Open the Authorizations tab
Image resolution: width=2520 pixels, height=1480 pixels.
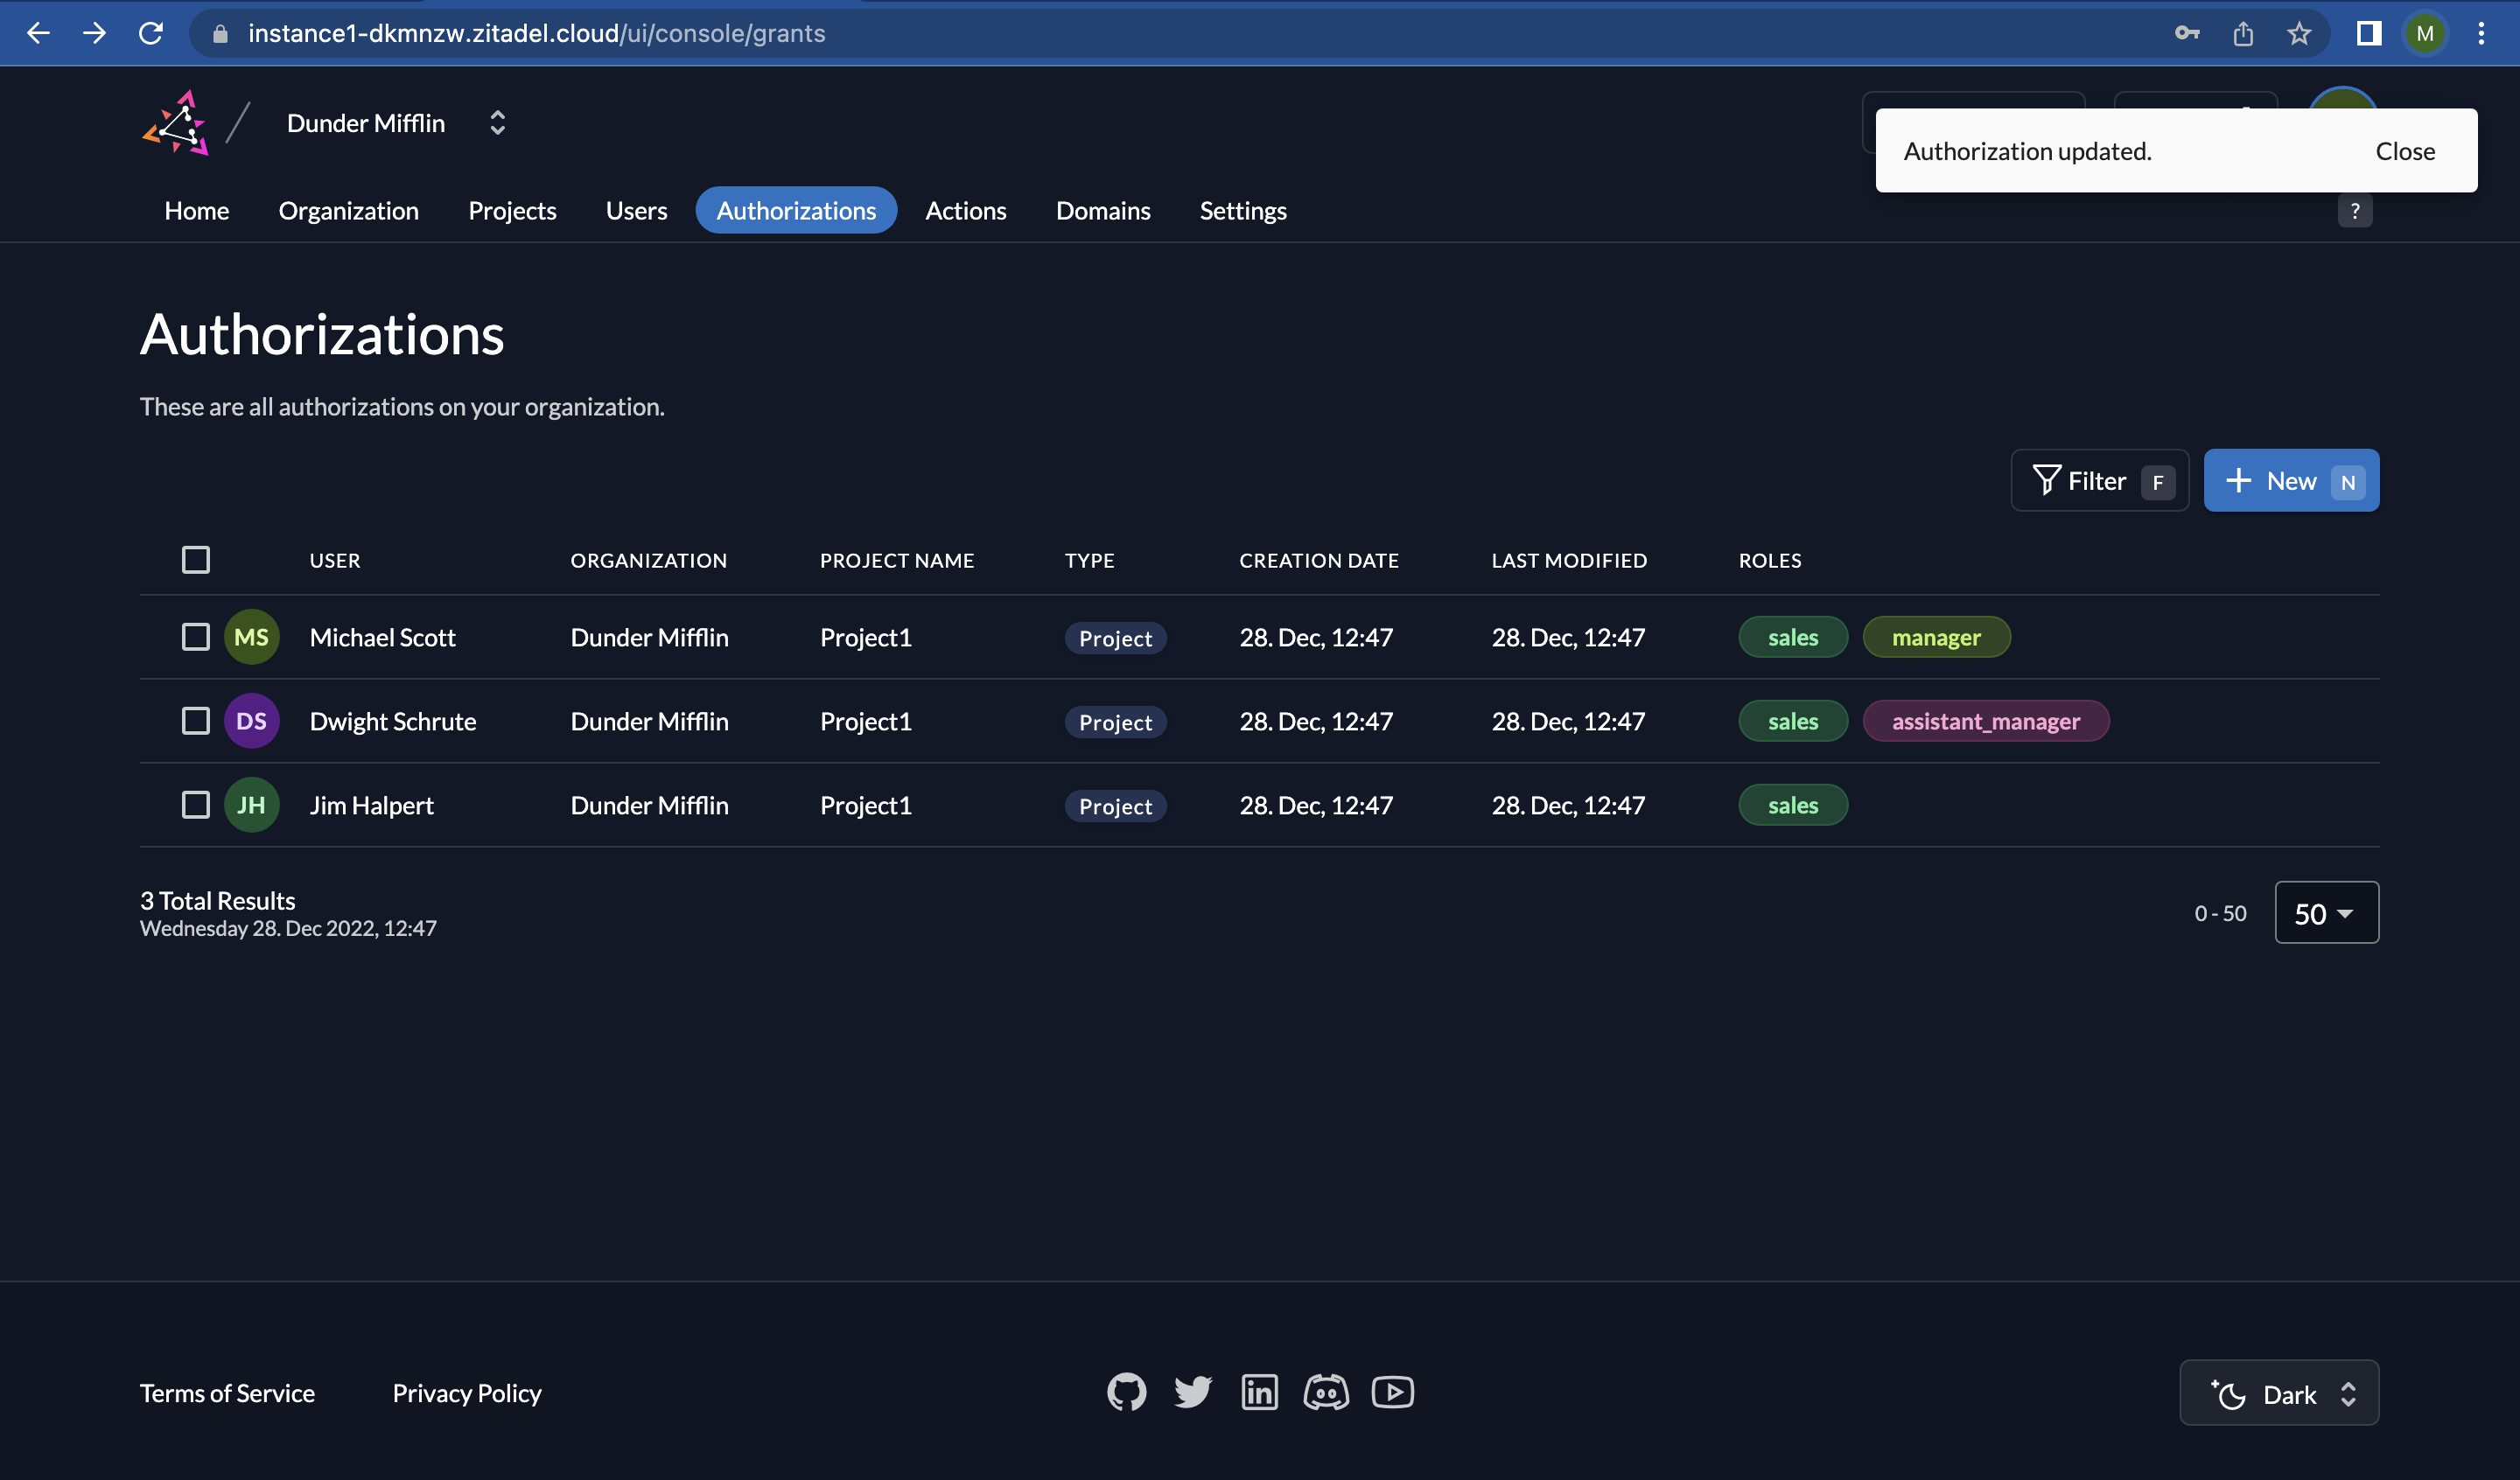pos(794,210)
